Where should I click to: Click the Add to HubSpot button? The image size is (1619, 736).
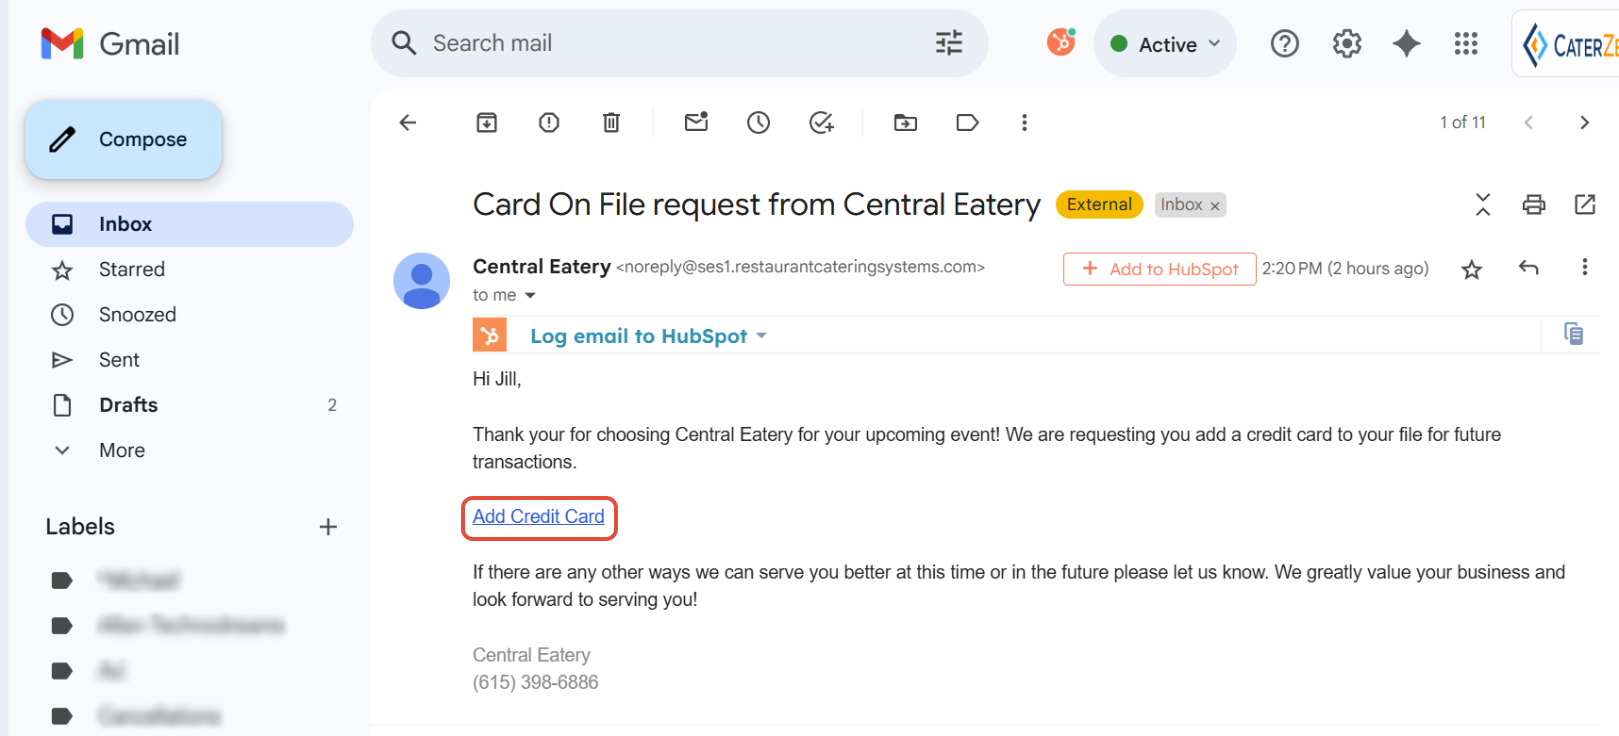[1160, 269]
